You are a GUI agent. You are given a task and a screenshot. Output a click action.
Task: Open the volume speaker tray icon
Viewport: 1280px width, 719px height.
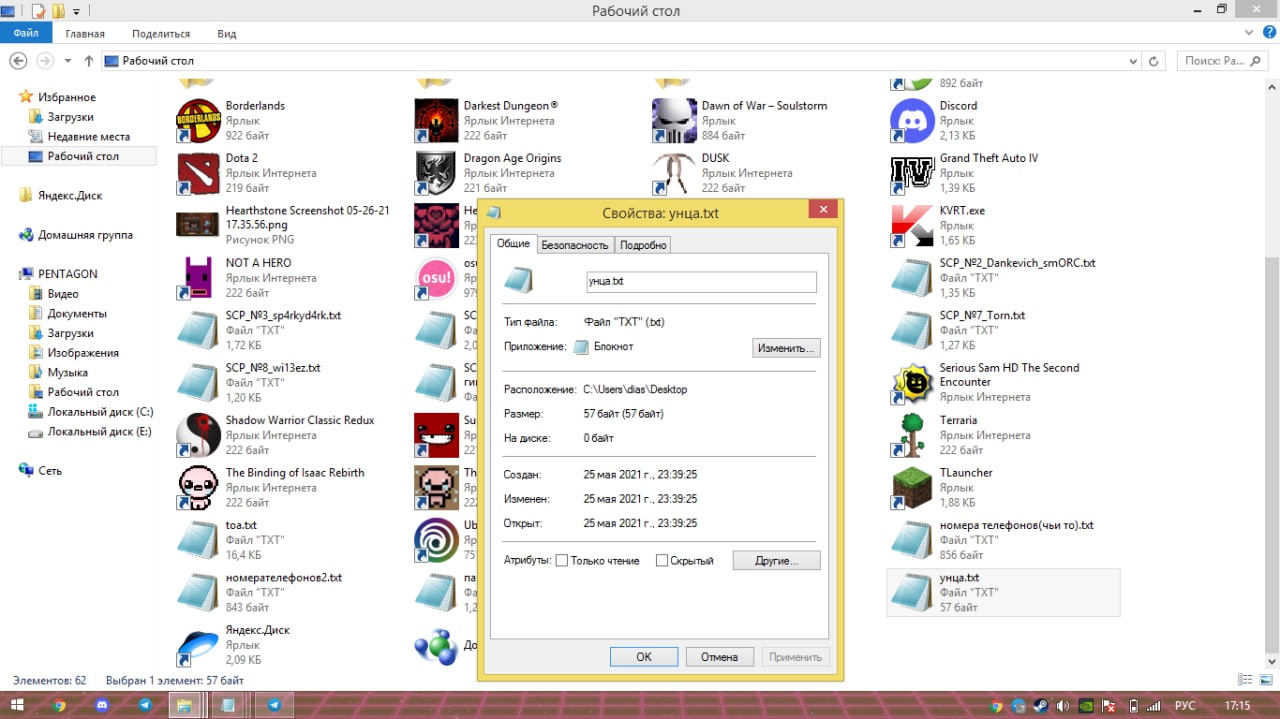coord(1061,705)
